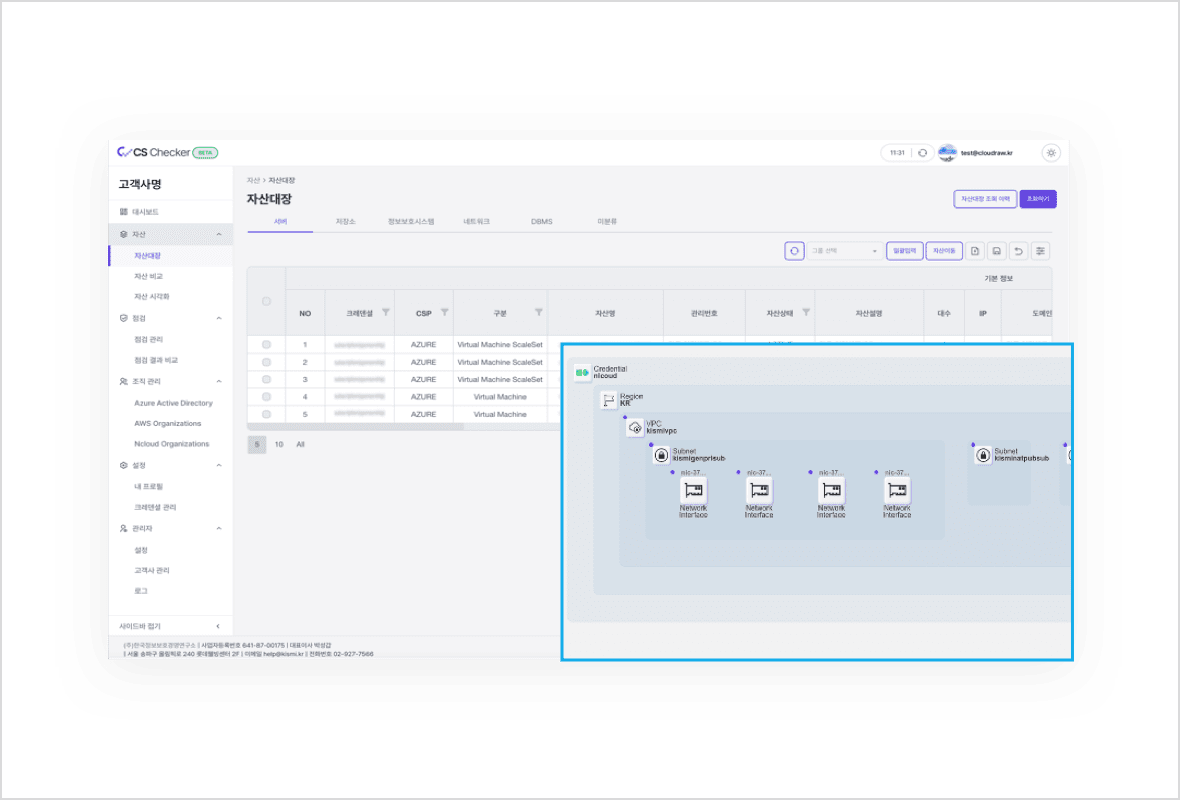Click the refresh icon beside the 11:31 timer
Image resolution: width=1180 pixels, height=800 pixels.
(x=922, y=153)
